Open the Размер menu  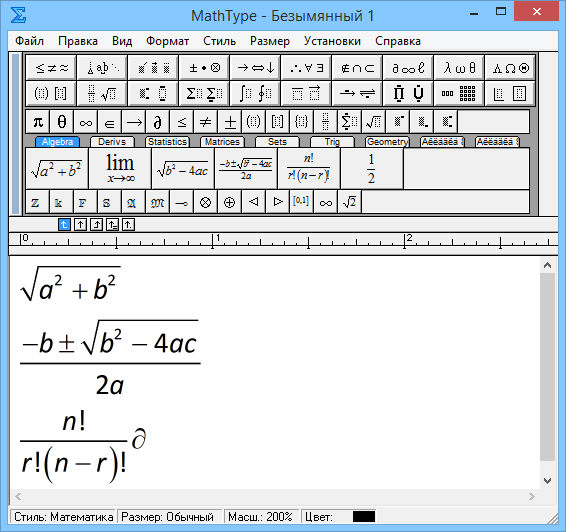270,41
